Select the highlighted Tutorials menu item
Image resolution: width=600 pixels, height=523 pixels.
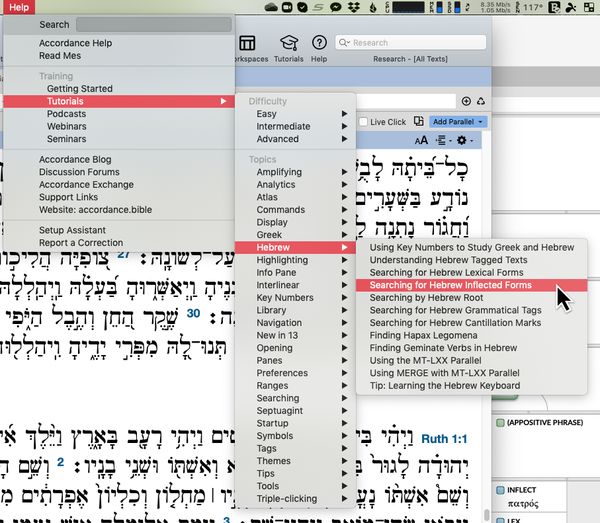pos(119,101)
